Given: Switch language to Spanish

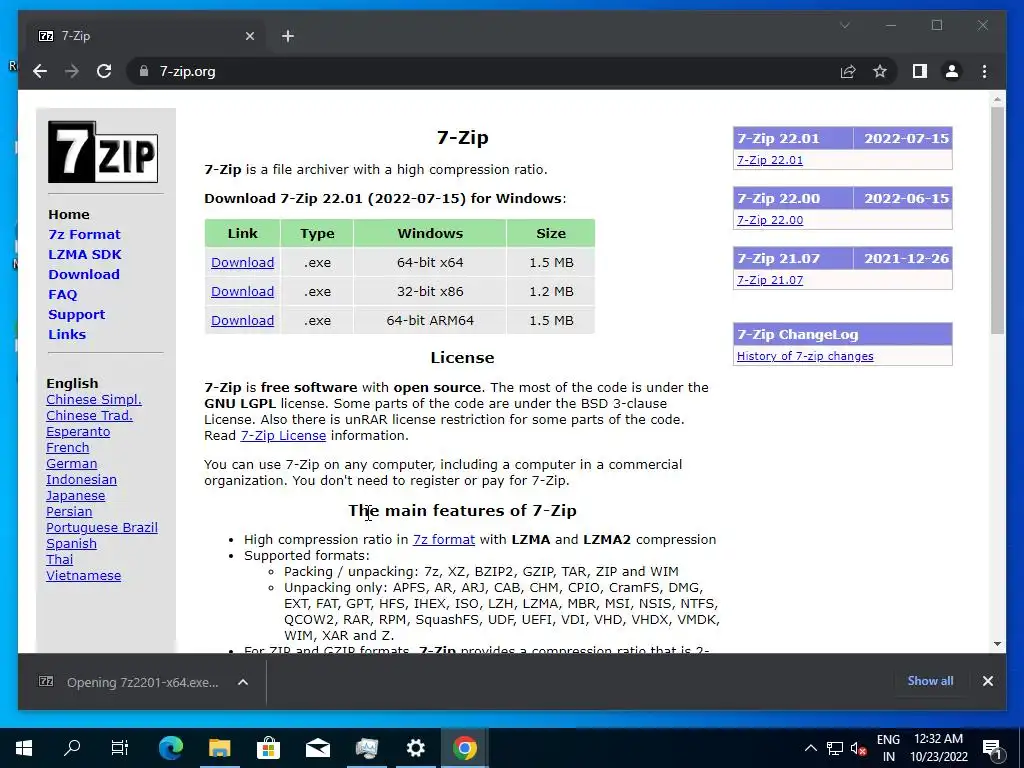Looking at the screenshot, I should click(x=71, y=543).
